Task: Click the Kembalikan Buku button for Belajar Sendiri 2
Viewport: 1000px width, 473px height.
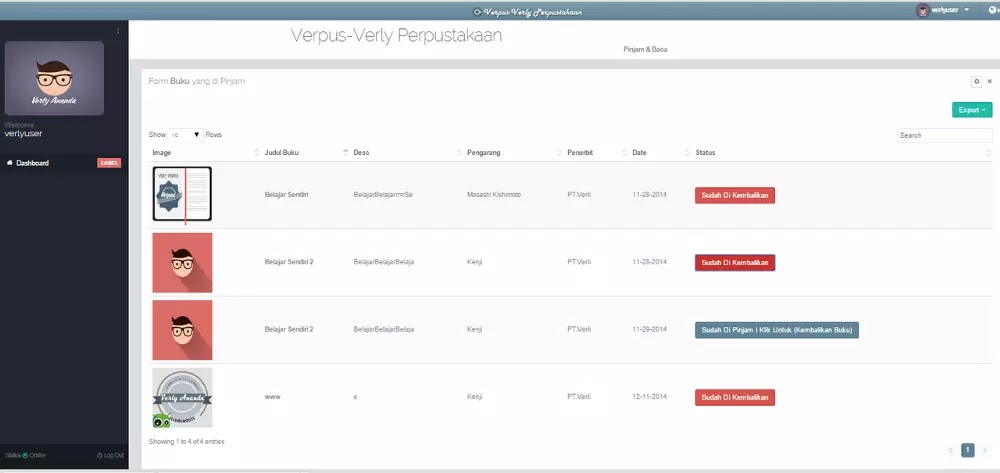Action: tap(777, 330)
